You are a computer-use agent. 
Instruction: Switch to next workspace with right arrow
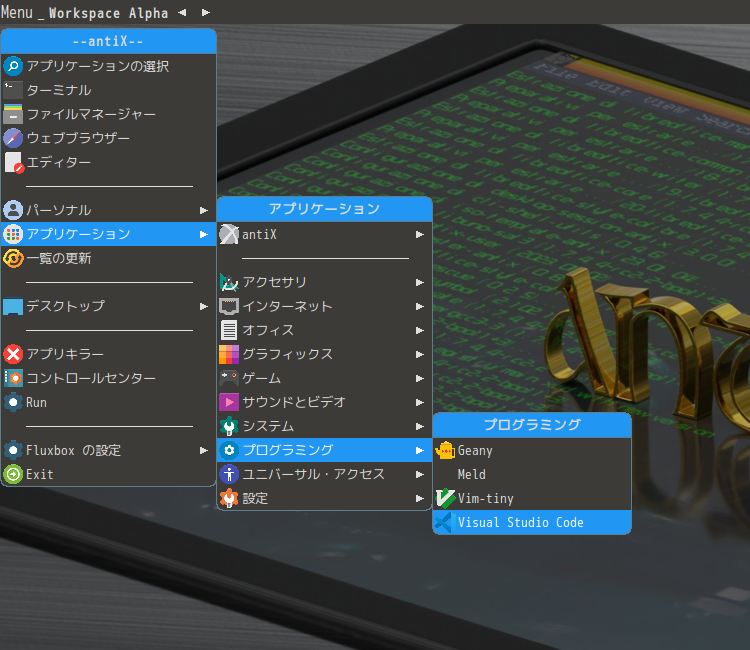(x=206, y=12)
